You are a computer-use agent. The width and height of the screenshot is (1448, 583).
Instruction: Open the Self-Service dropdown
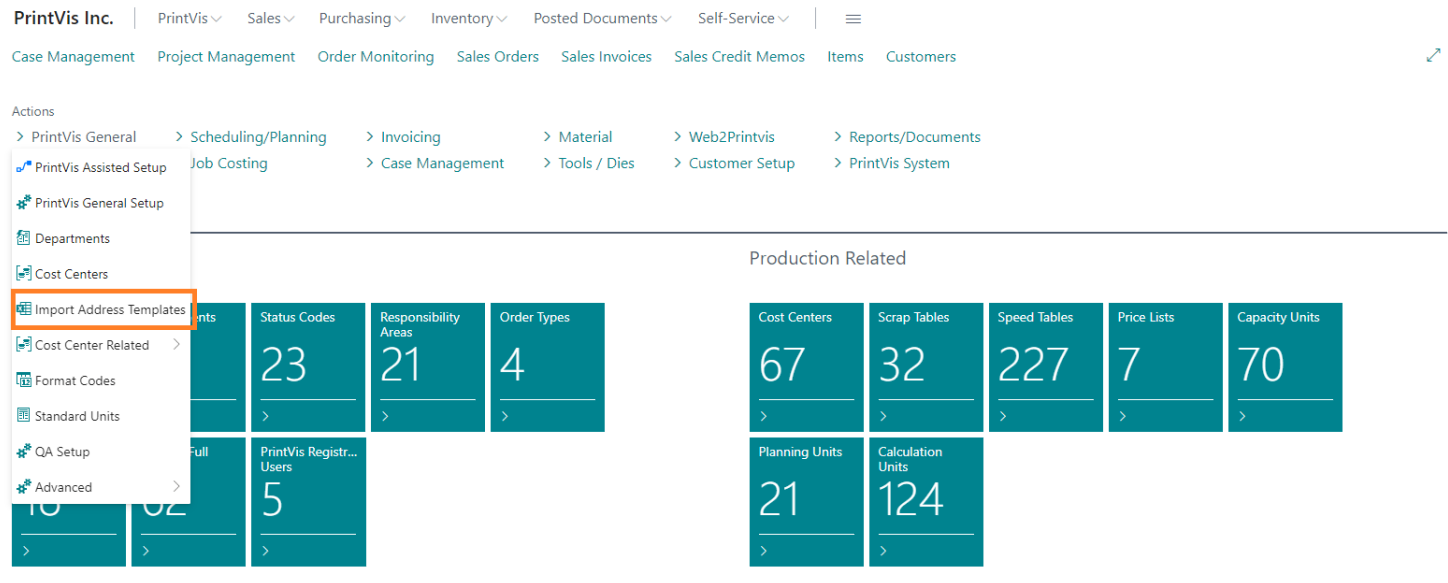pyautogui.click(x=743, y=19)
